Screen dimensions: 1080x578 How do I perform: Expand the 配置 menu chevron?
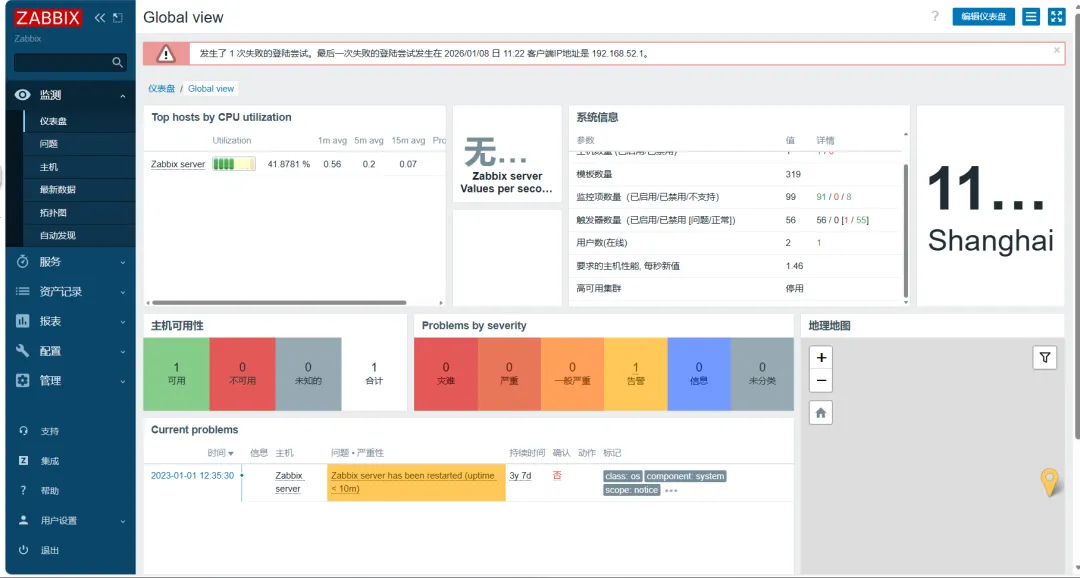pyautogui.click(x=123, y=351)
